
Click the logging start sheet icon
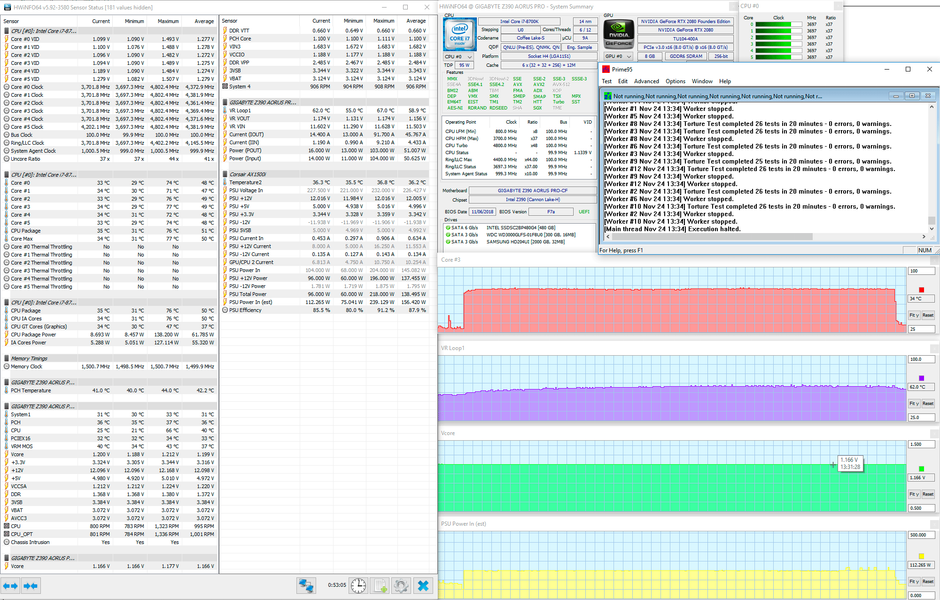click(380, 585)
